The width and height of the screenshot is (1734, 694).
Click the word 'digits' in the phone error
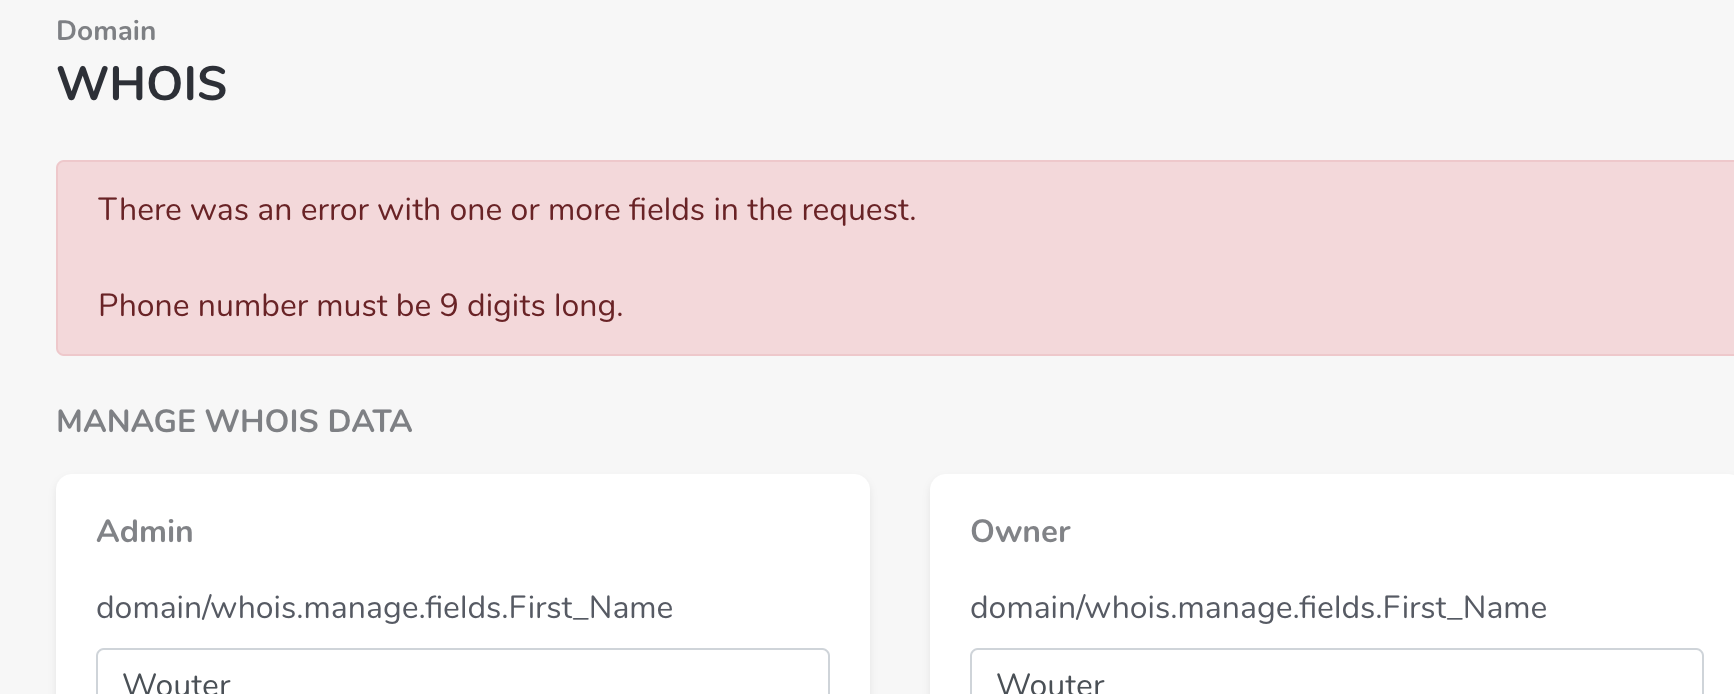point(506,306)
